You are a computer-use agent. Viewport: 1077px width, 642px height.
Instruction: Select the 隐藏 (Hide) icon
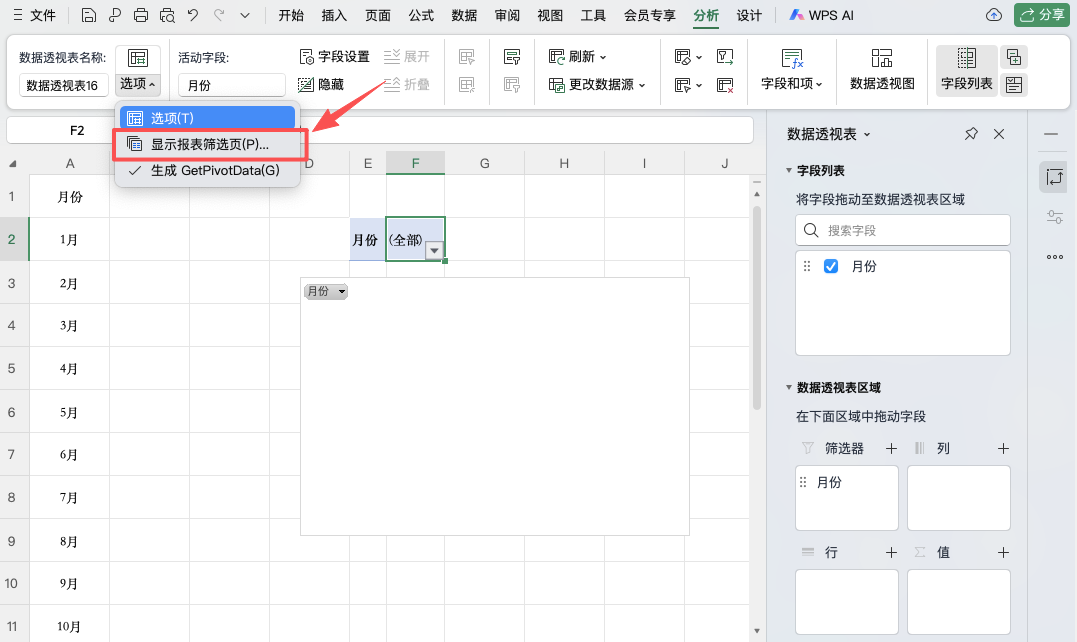tap(306, 84)
